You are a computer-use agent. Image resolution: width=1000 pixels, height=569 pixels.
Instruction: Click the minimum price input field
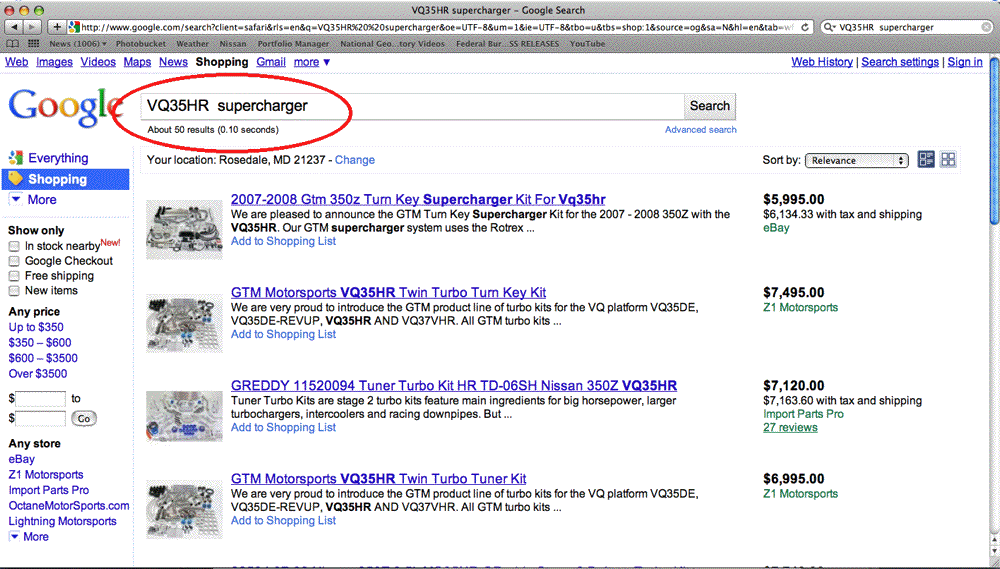coord(42,398)
